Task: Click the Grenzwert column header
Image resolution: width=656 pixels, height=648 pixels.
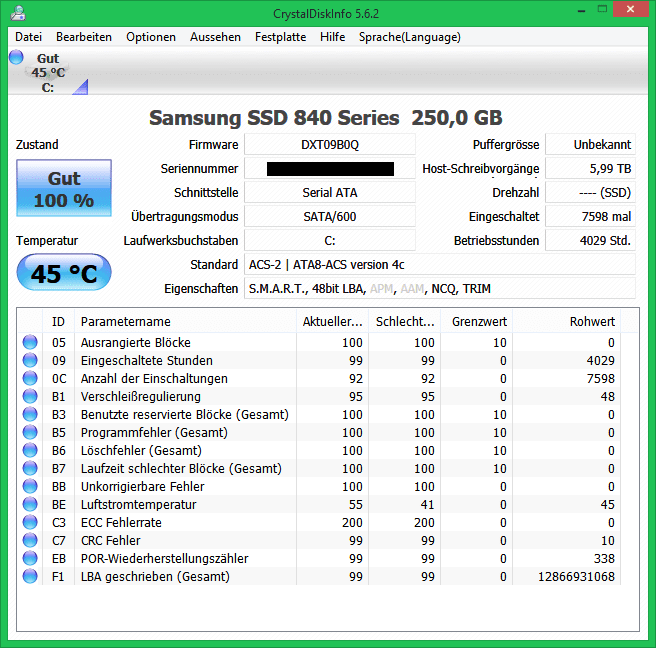Action: pos(477,321)
